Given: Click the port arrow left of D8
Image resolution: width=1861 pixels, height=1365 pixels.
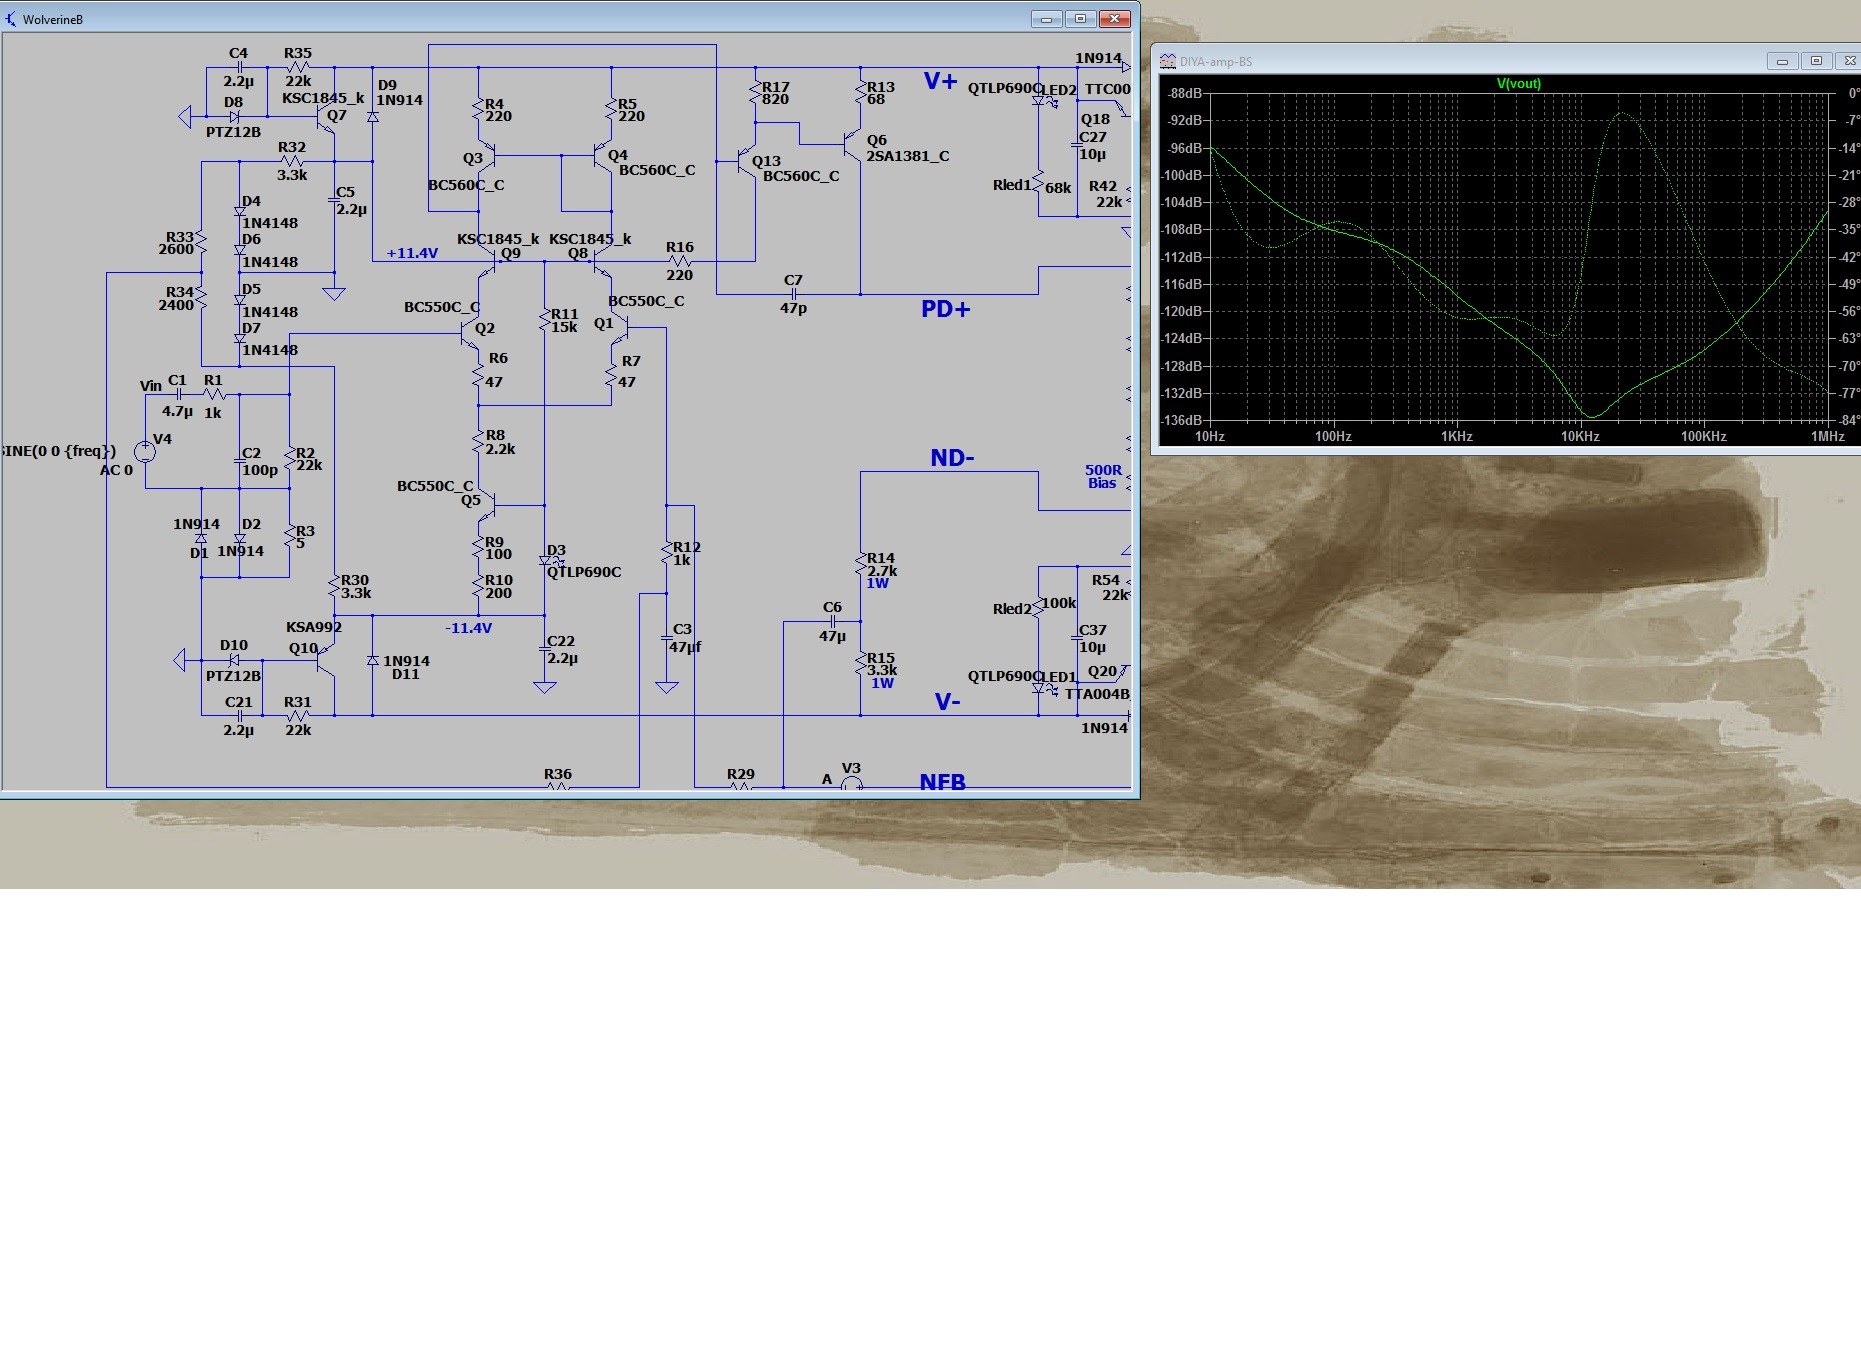Looking at the screenshot, I should pos(184,117).
